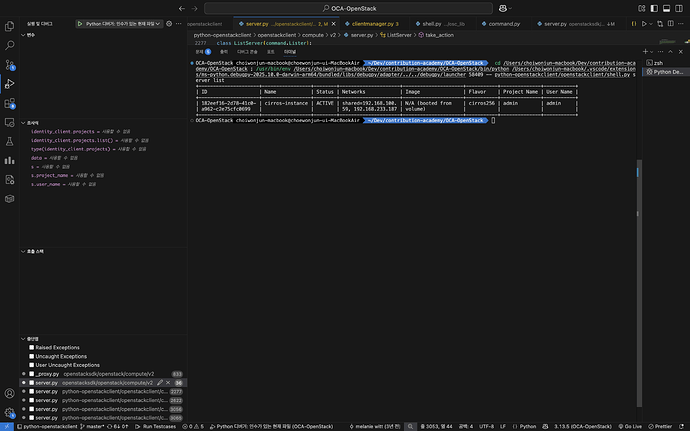Viewport: 690px width, 431px height.
Task: Open the new terminal profile dropdown arrow
Action: [x=651, y=52]
